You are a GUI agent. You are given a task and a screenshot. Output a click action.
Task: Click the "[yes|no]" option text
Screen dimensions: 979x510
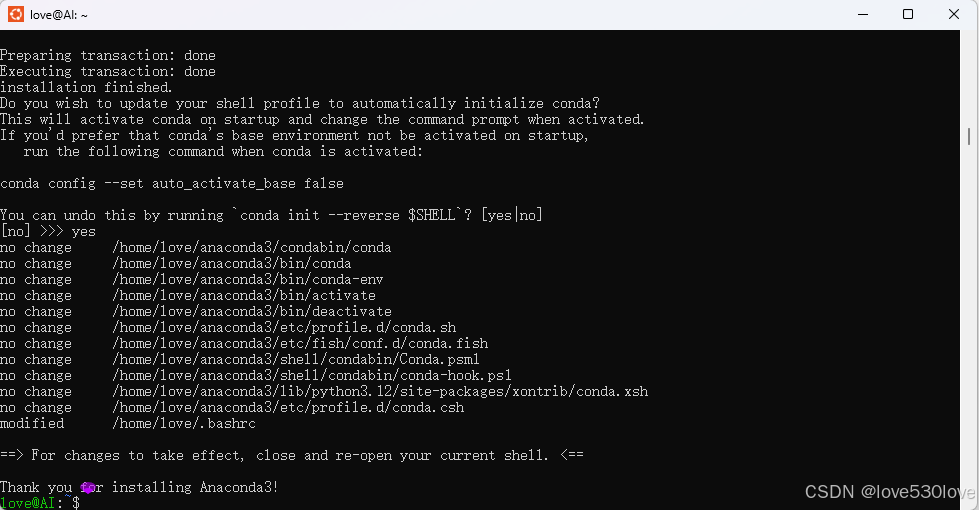click(x=512, y=215)
